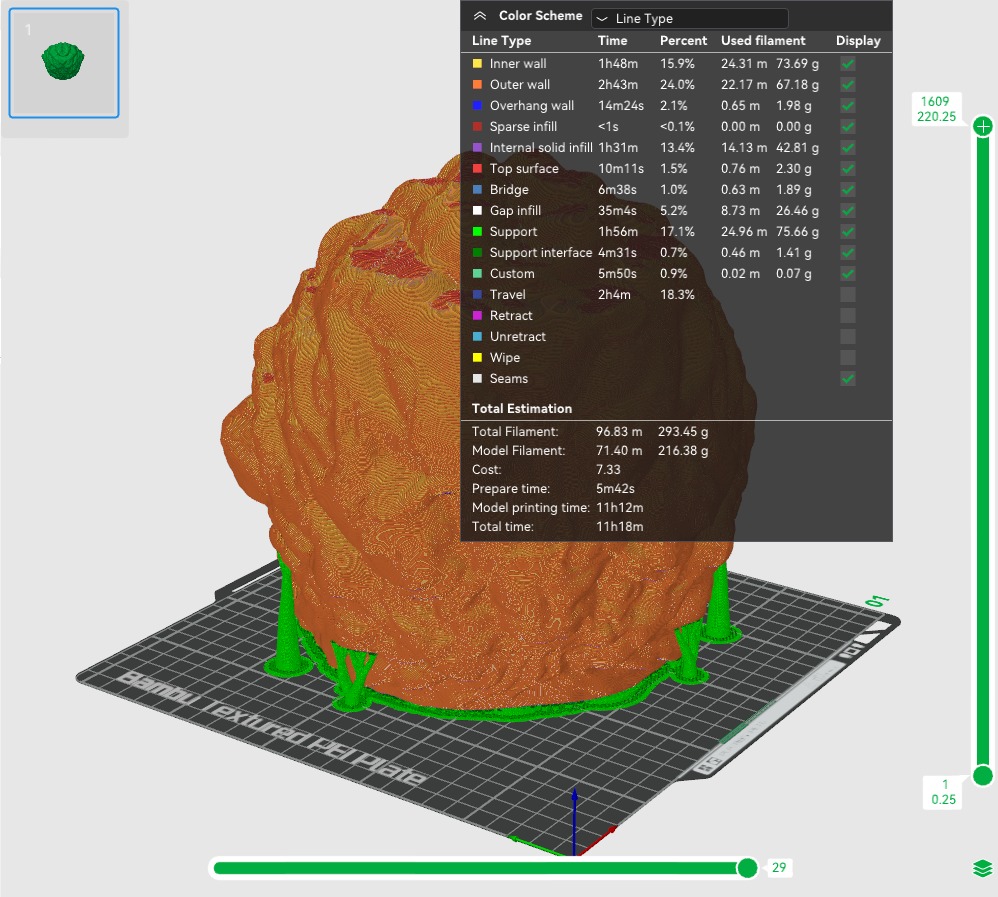The width and height of the screenshot is (998, 897).
Task: Click the Model printing time 11h12m value
Action: [x=619, y=508]
